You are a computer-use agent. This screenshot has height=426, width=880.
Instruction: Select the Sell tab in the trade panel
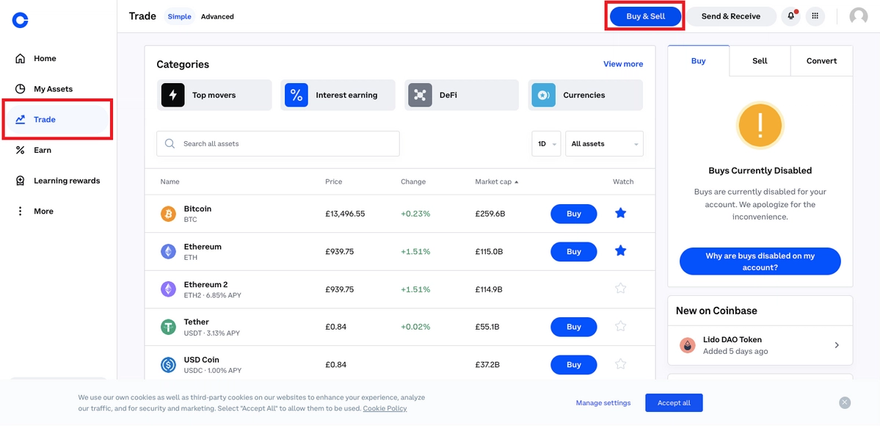coord(760,61)
